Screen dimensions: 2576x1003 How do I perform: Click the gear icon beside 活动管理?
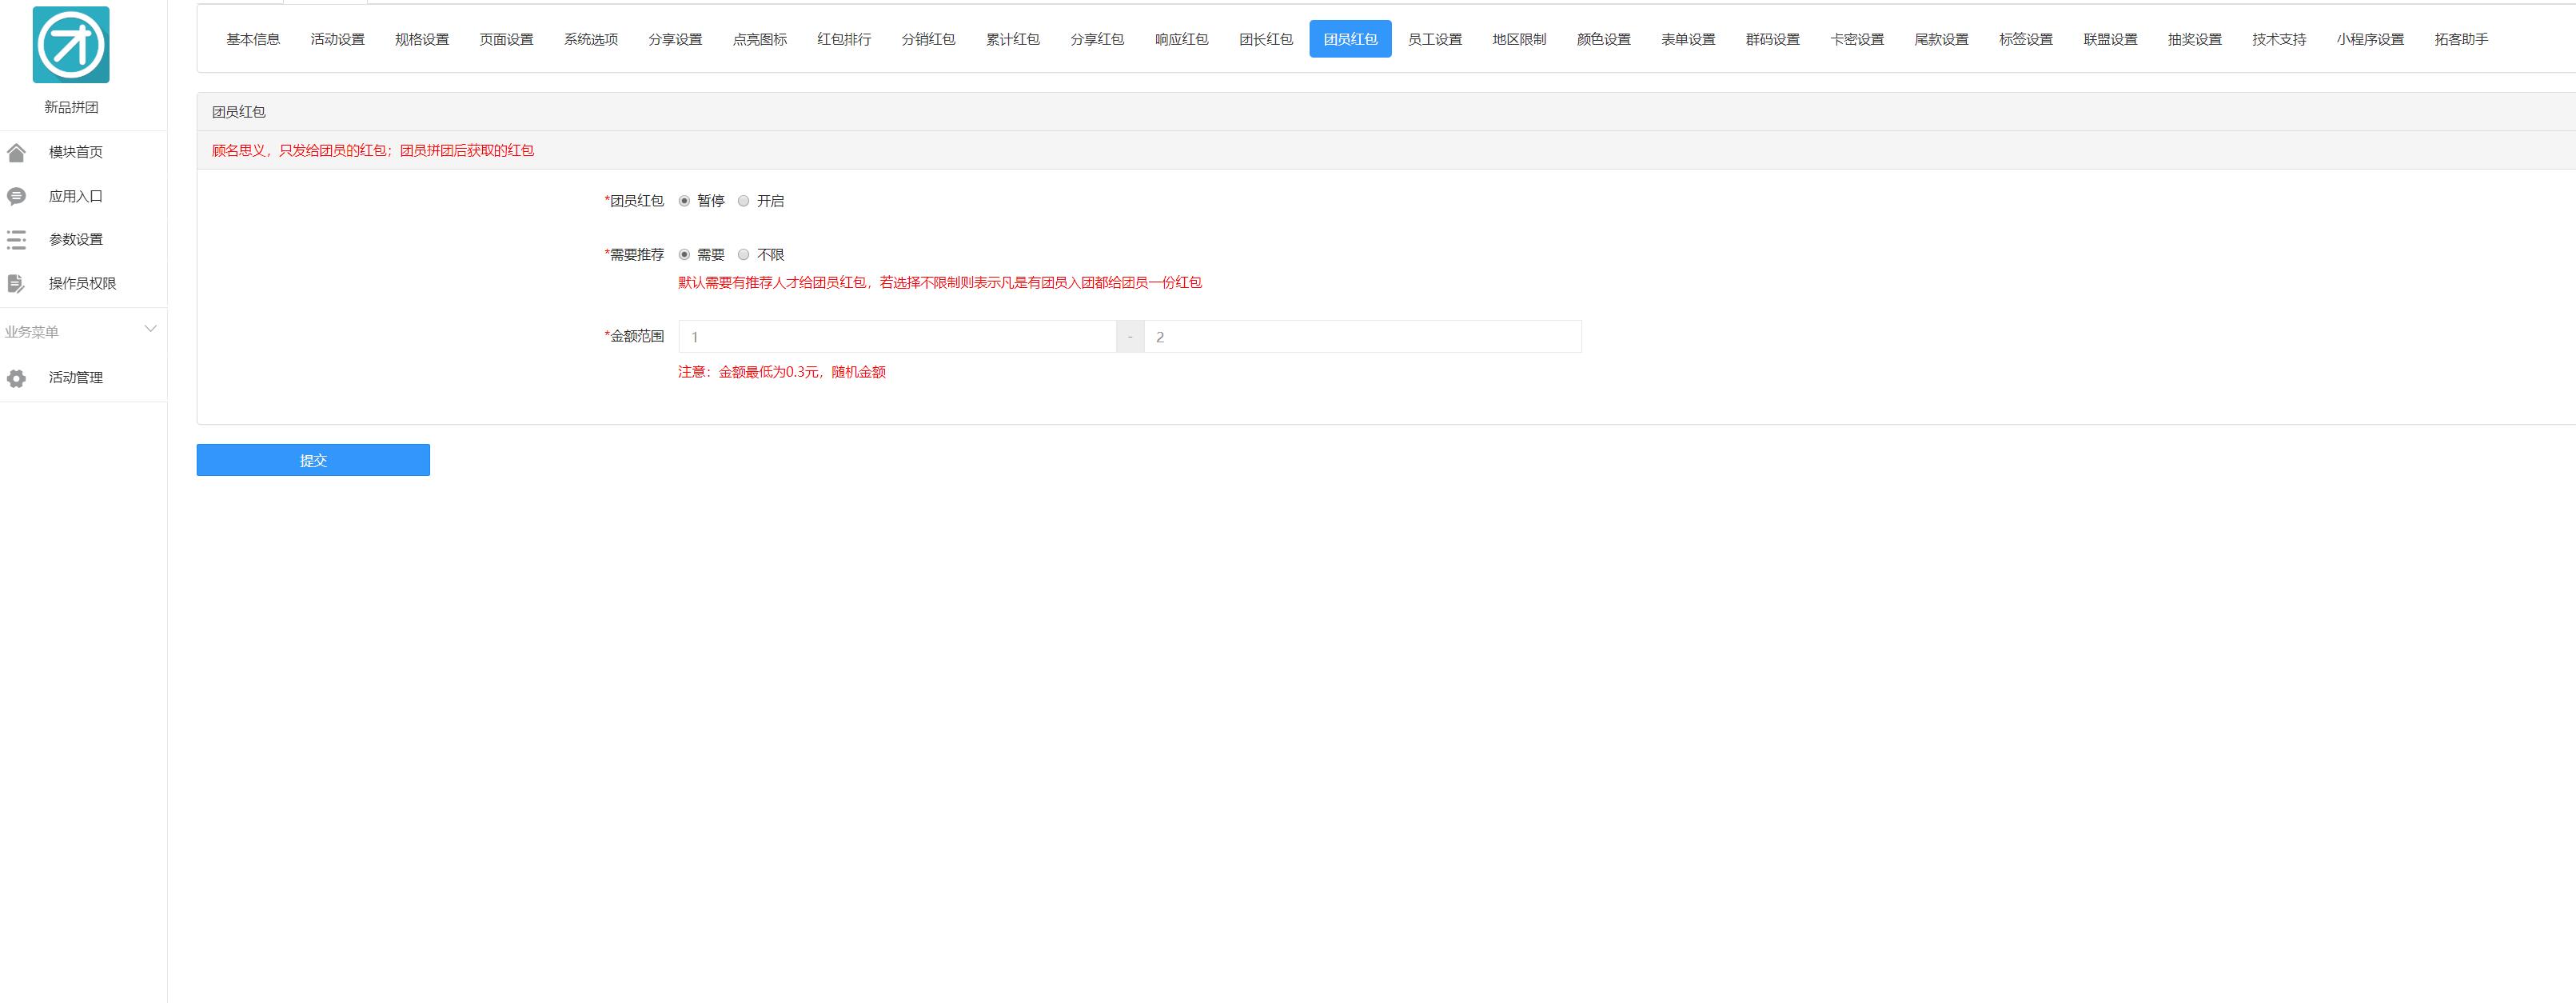(x=16, y=378)
